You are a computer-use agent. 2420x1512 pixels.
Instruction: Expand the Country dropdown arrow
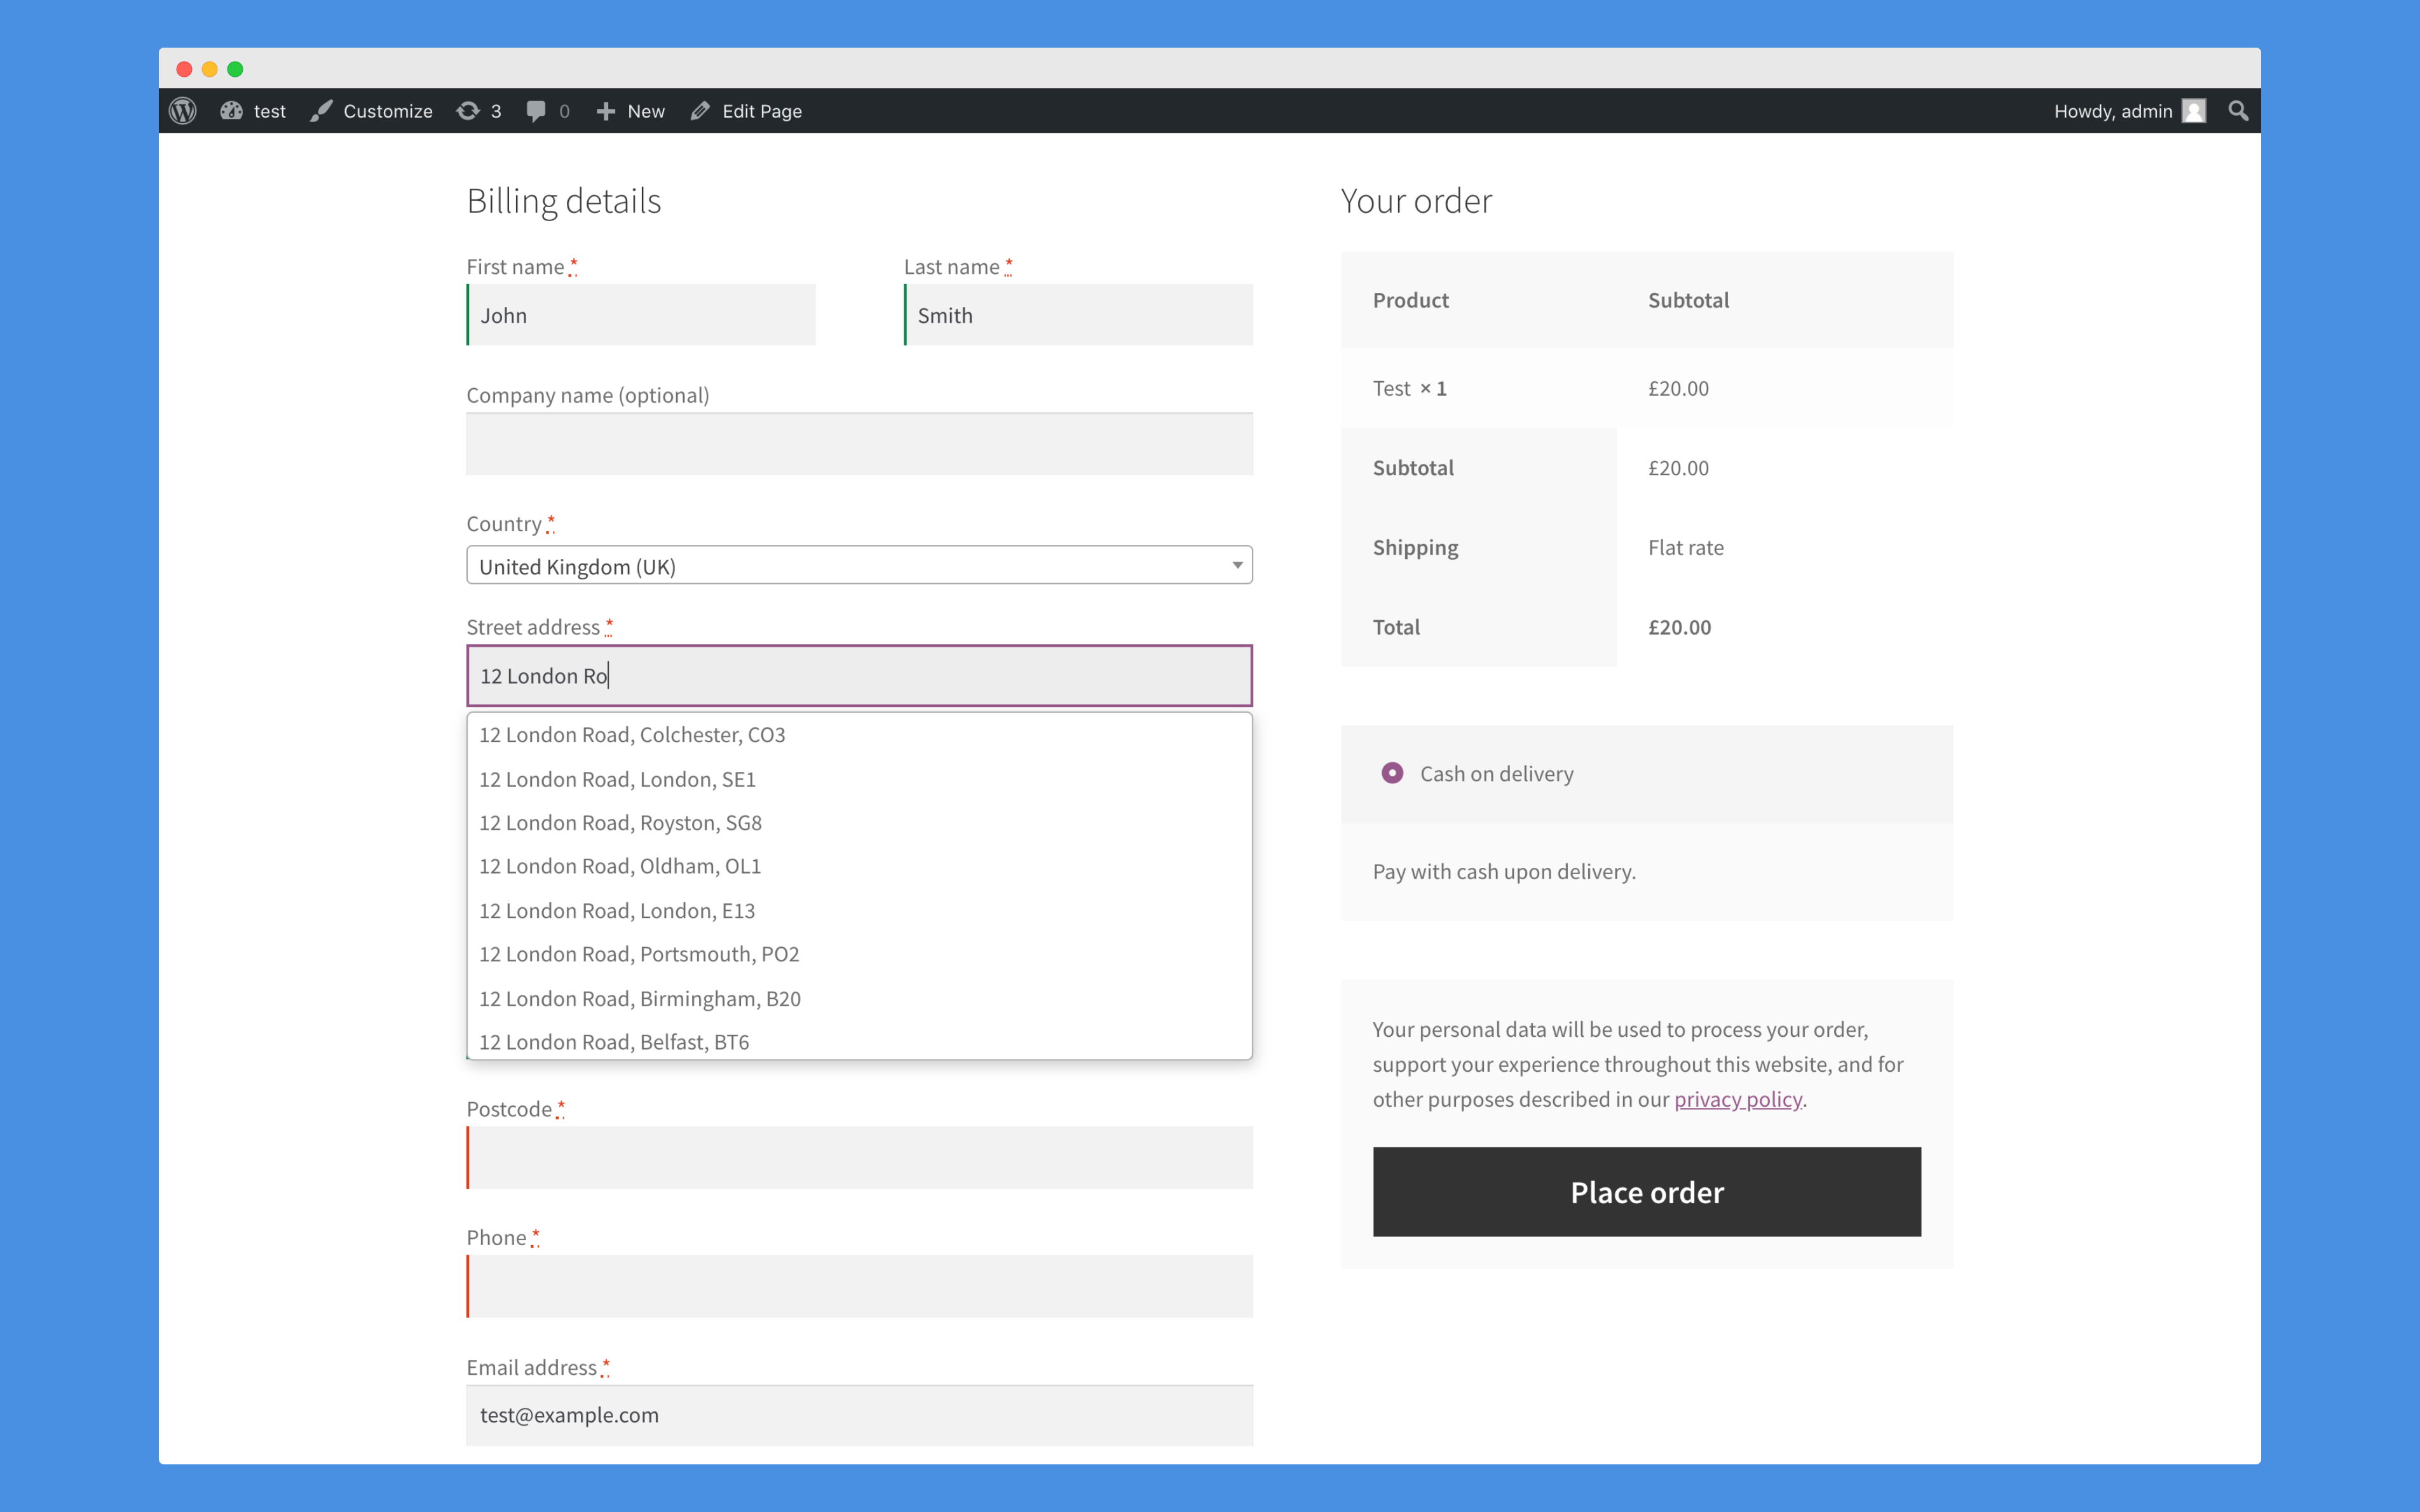click(1237, 566)
